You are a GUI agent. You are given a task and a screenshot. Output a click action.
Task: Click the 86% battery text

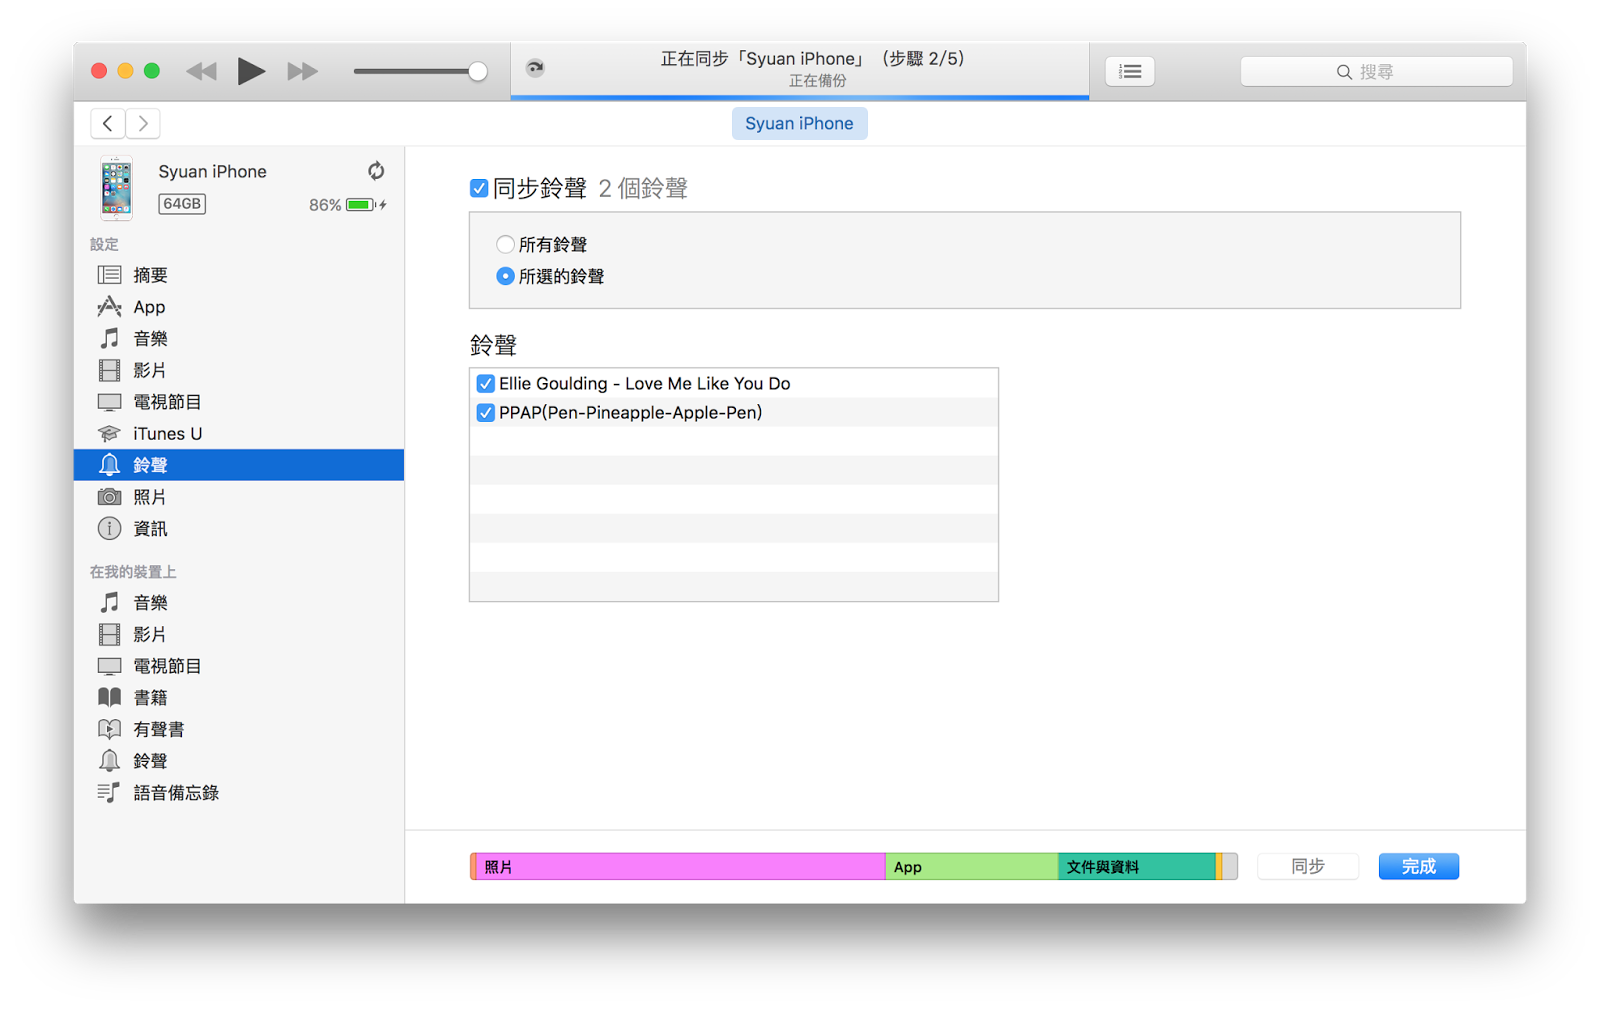click(325, 205)
